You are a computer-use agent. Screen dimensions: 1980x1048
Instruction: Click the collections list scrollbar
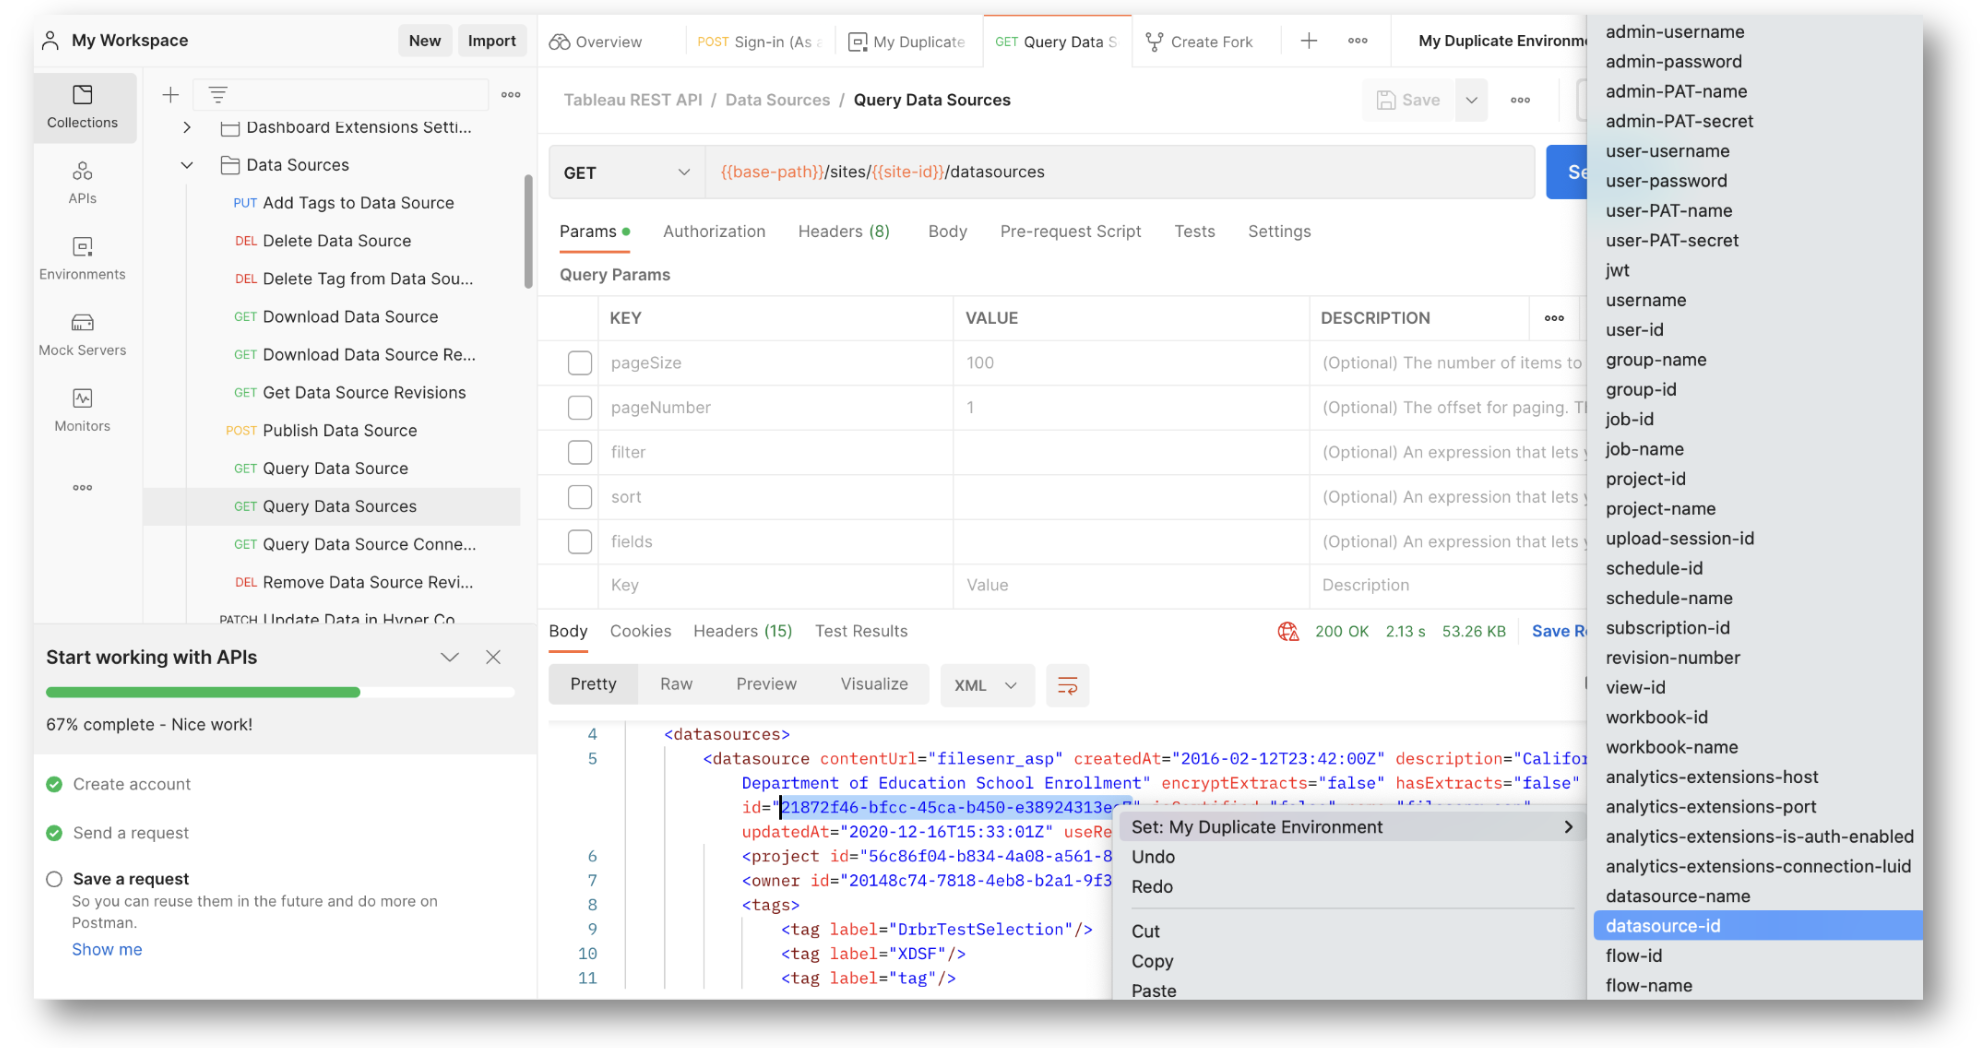tap(528, 232)
